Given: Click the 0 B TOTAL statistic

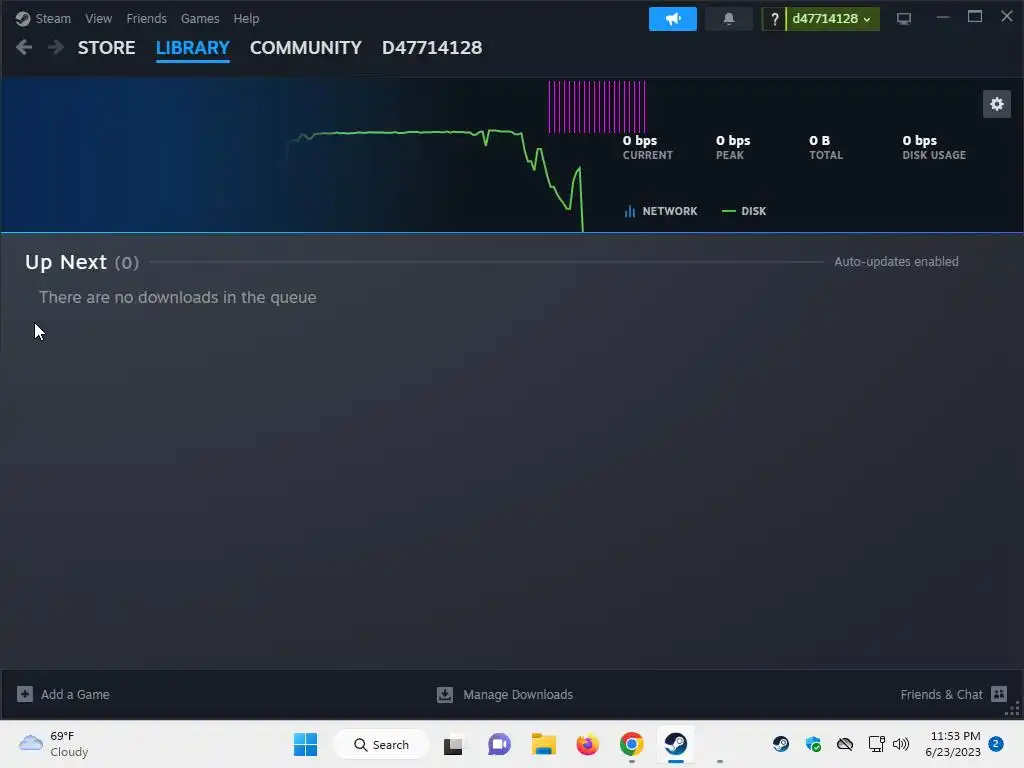Looking at the screenshot, I should point(825,147).
